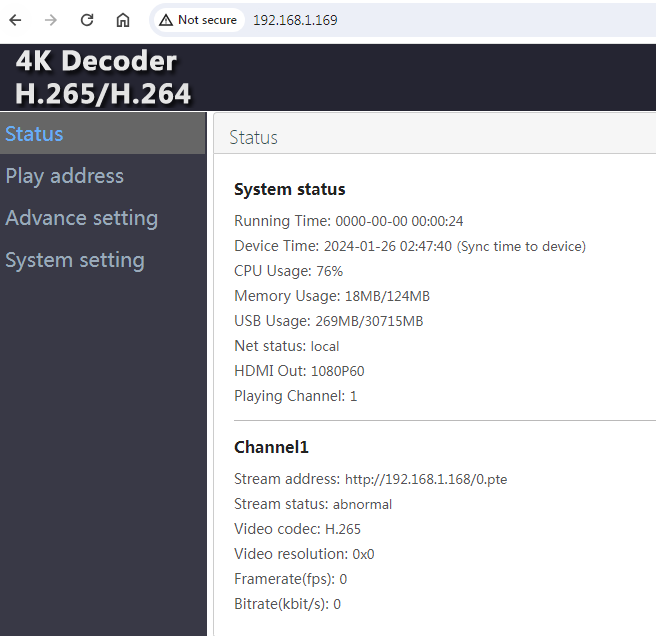
Task: Click the browser back arrow
Action: (x=16, y=20)
